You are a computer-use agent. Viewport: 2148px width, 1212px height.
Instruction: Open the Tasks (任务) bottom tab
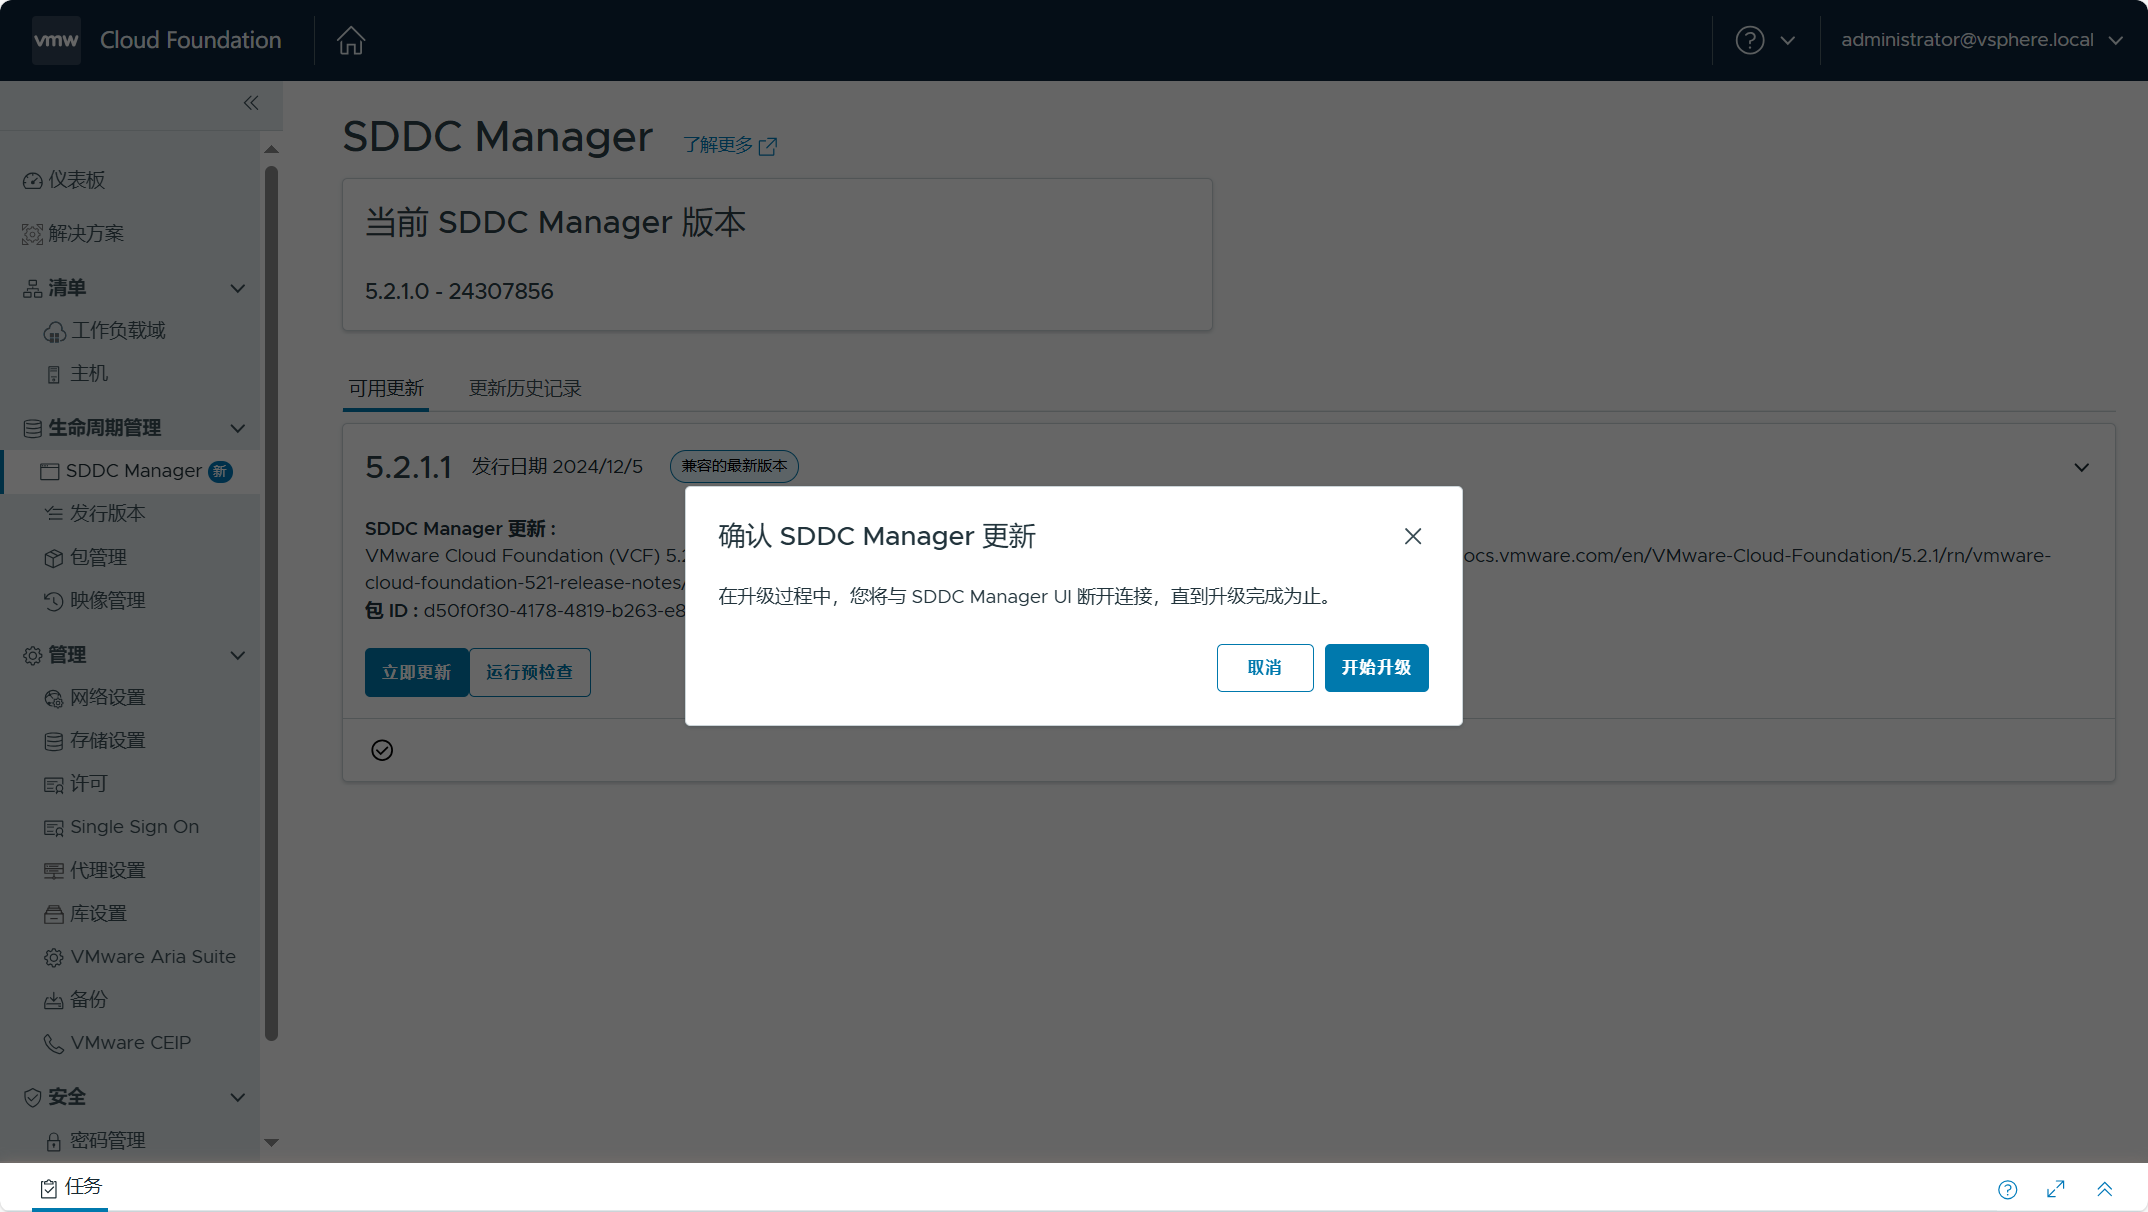(x=70, y=1187)
